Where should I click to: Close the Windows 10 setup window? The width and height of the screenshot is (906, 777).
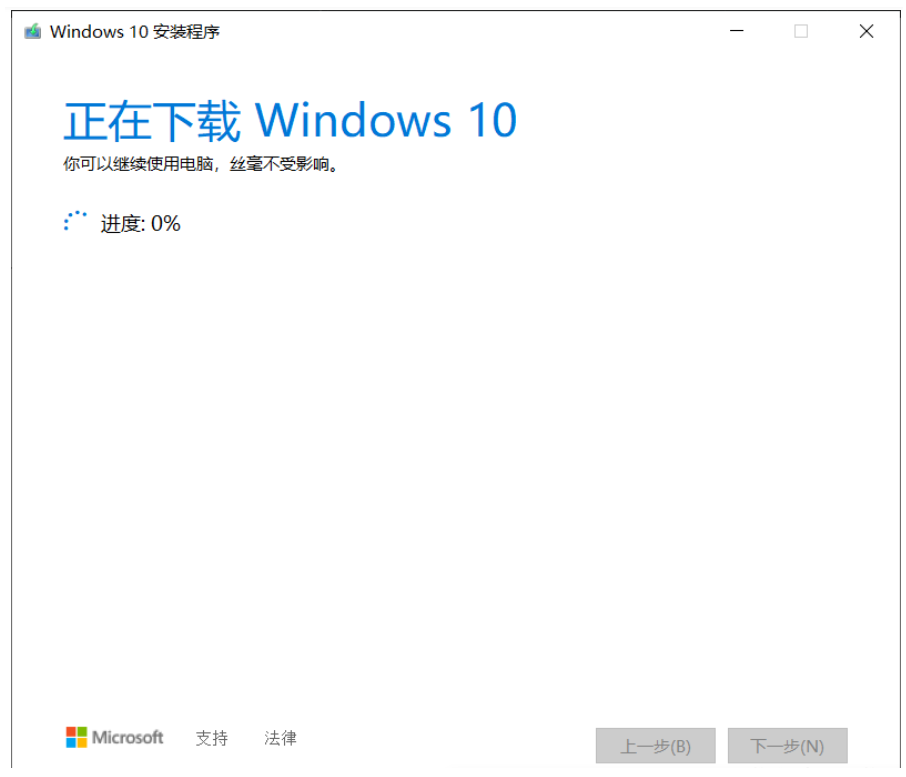[866, 31]
